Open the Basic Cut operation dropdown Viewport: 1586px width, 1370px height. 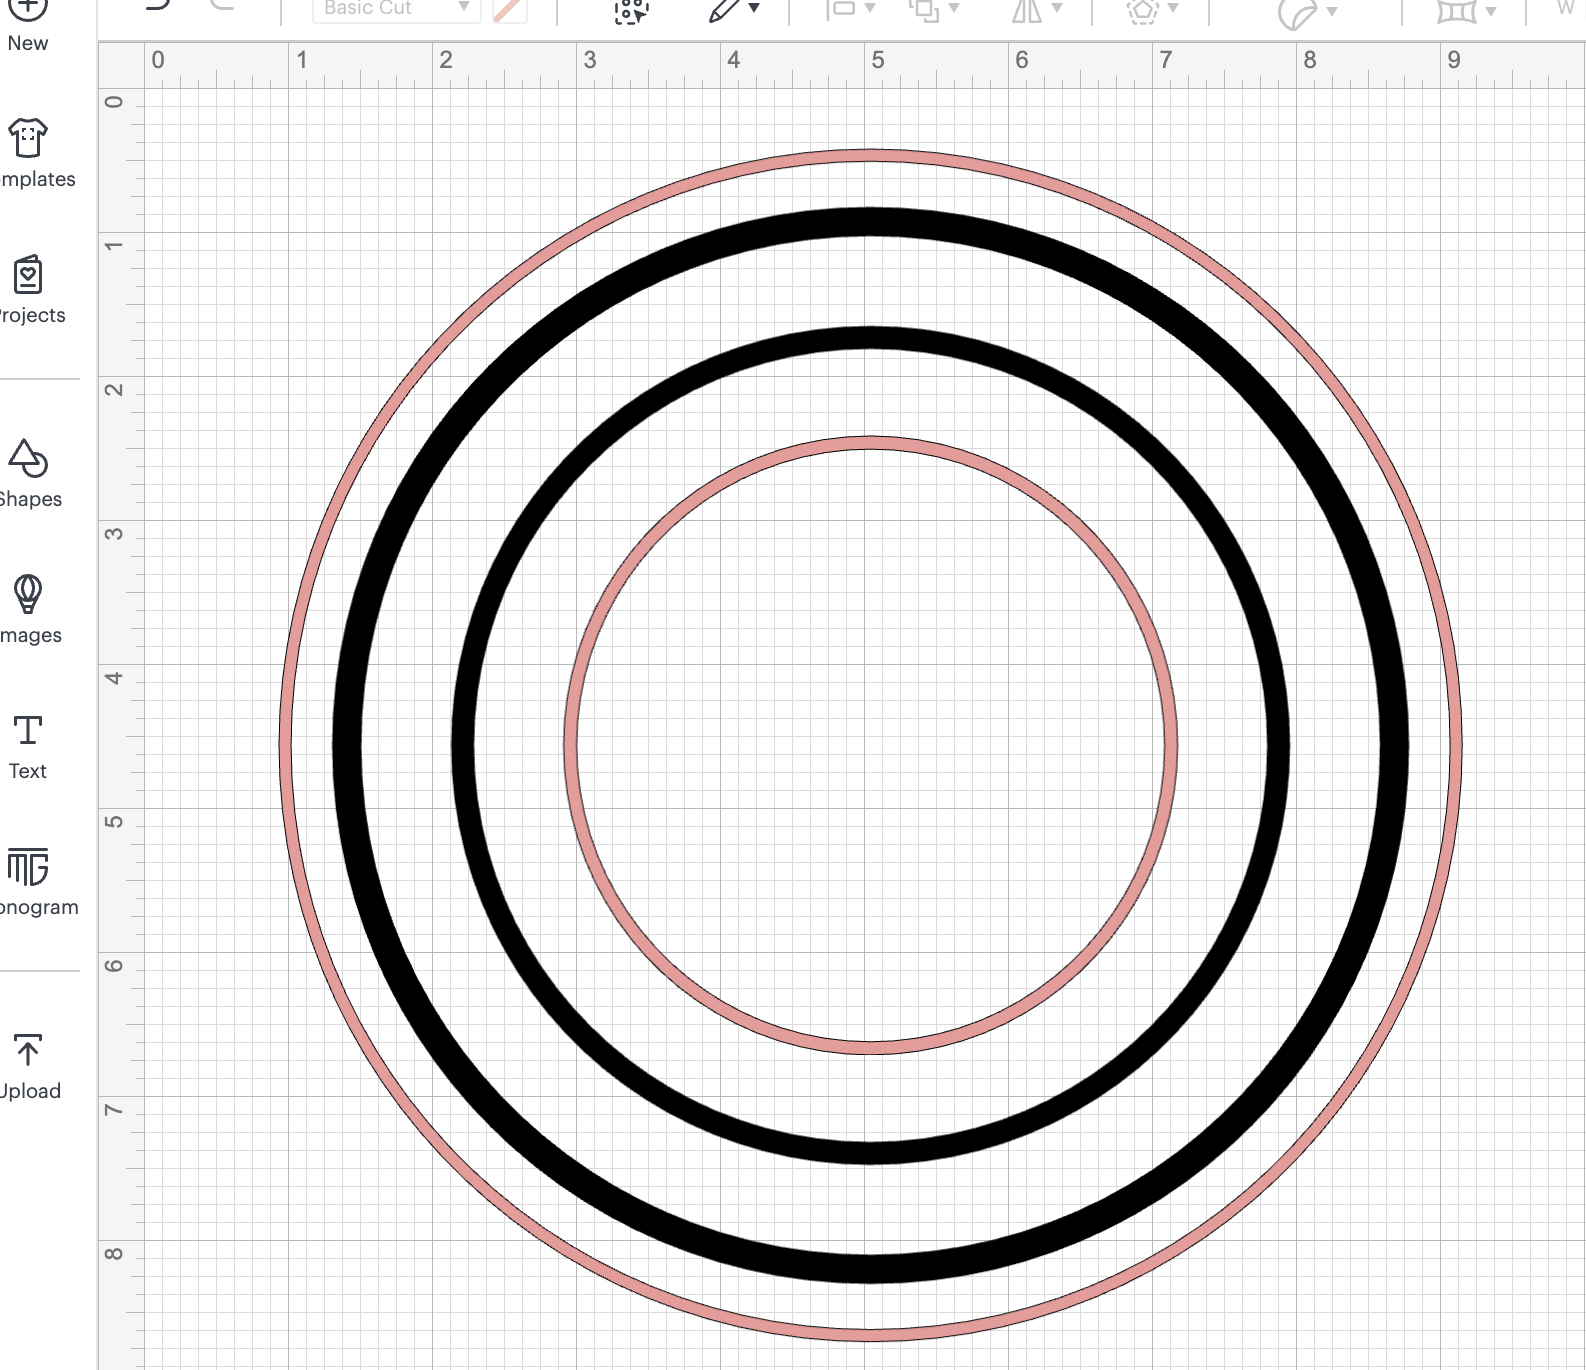click(x=396, y=9)
